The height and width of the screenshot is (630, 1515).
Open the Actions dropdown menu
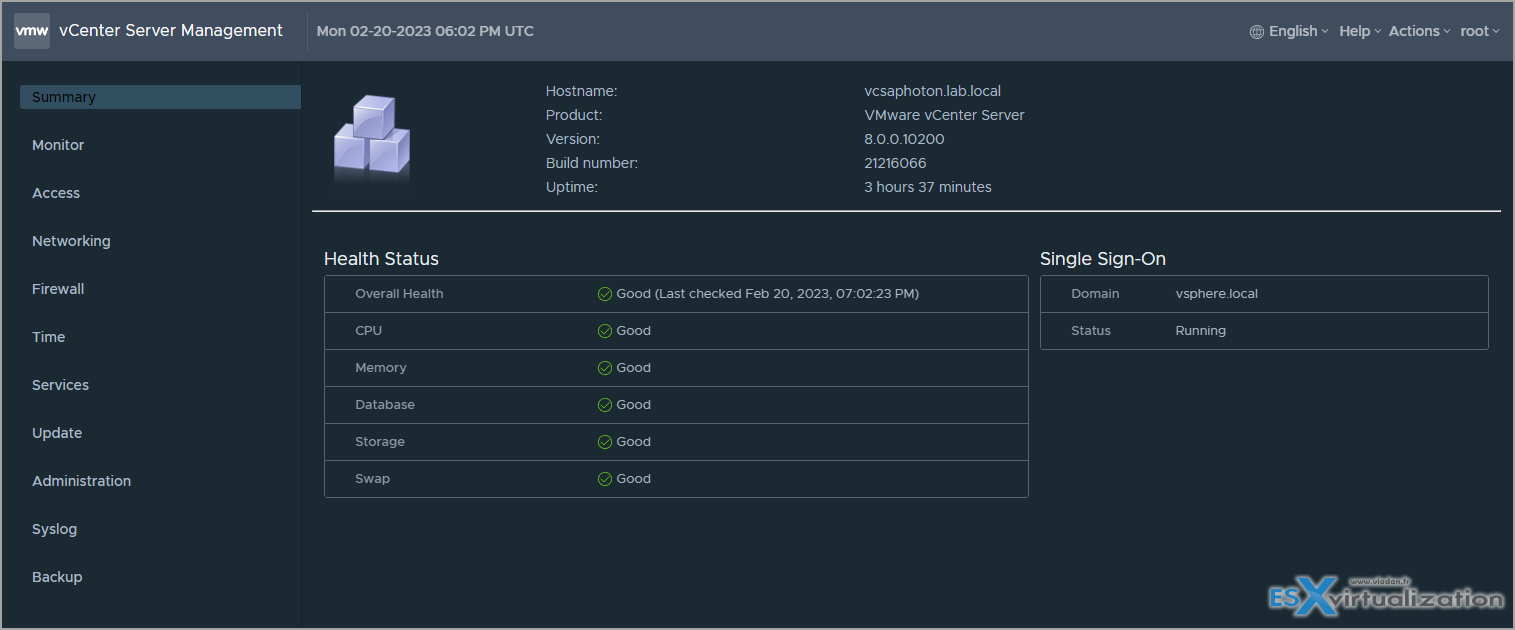[x=1419, y=31]
